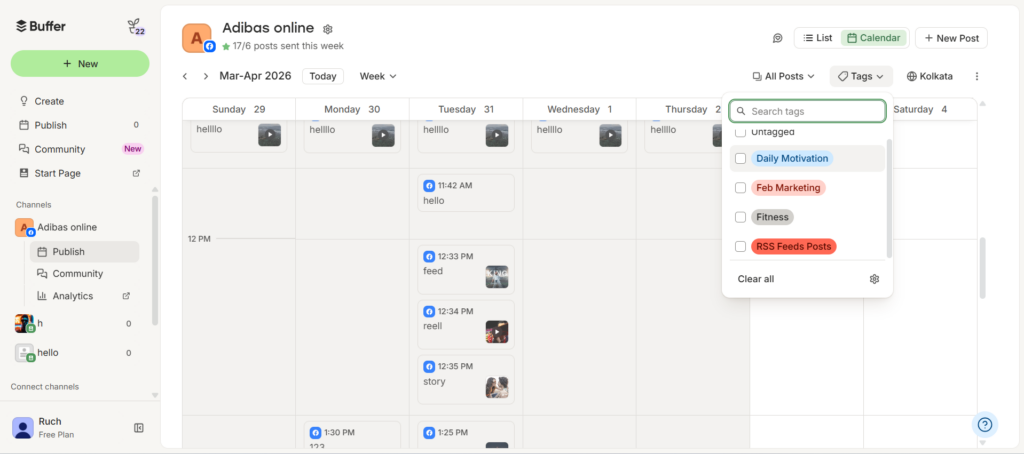Open the All Posts filter dropdown
This screenshot has height=454, width=1024.
(783, 76)
